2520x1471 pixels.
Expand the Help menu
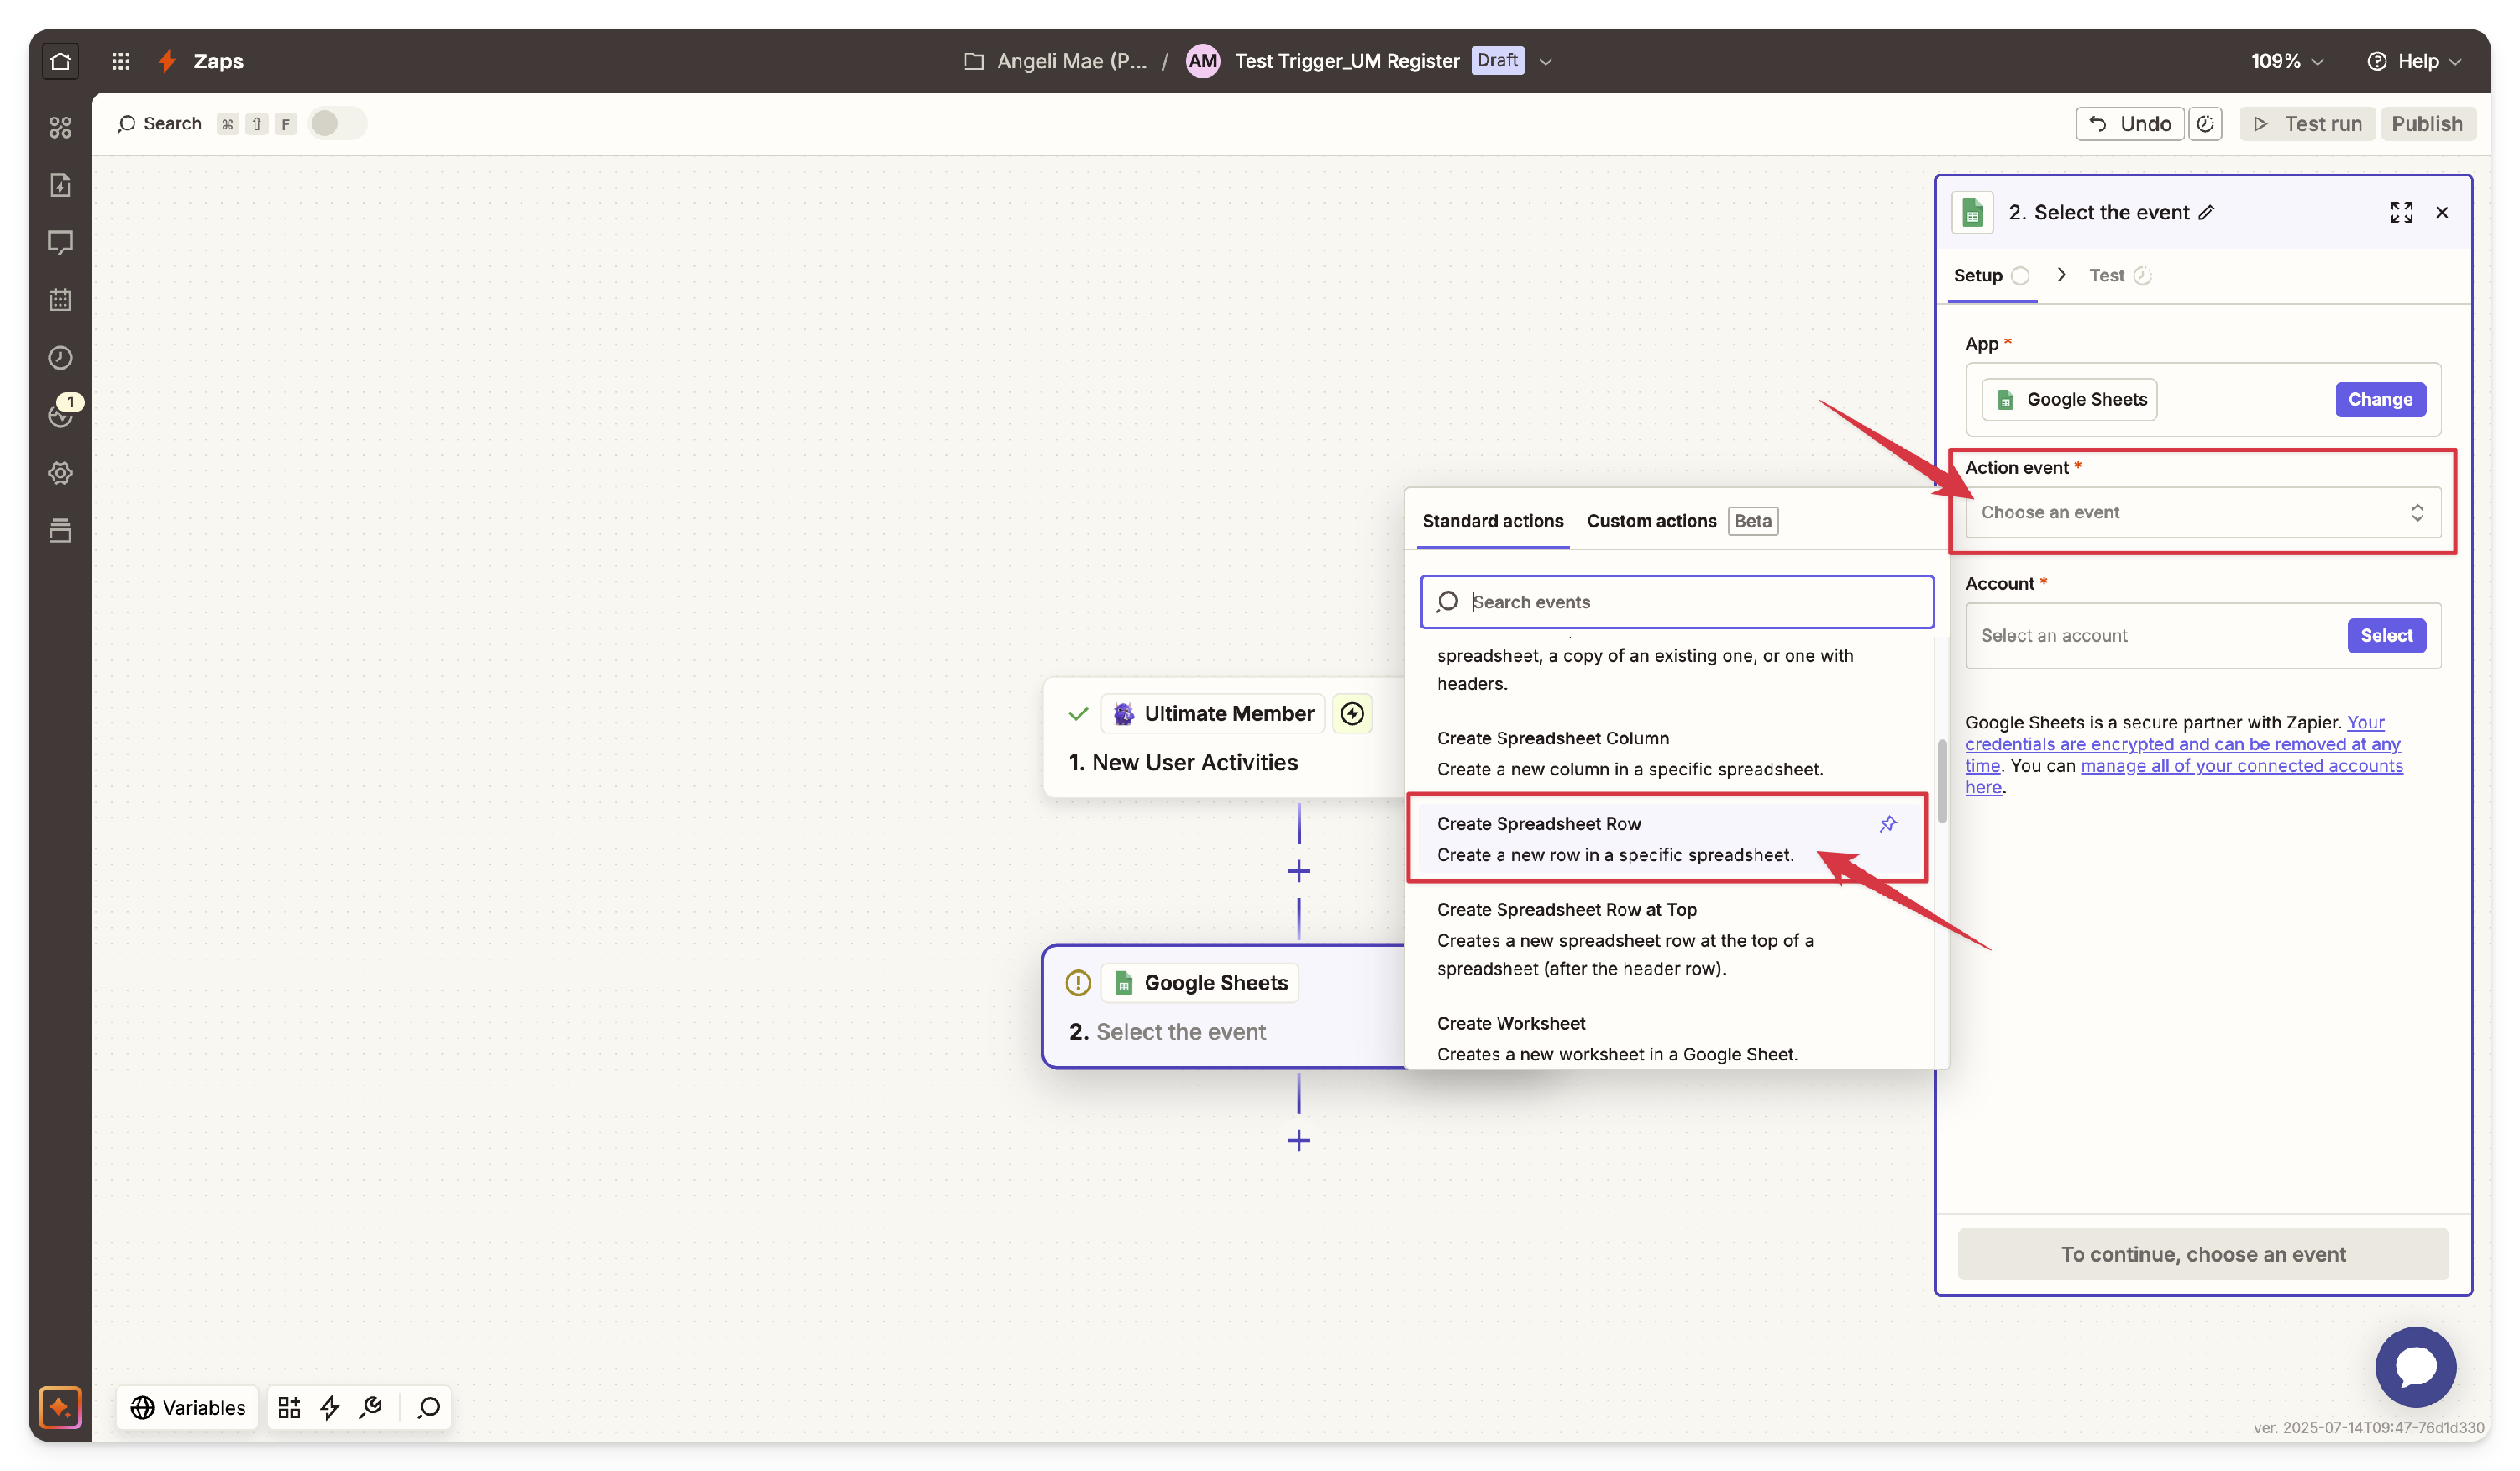coord(2414,61)
